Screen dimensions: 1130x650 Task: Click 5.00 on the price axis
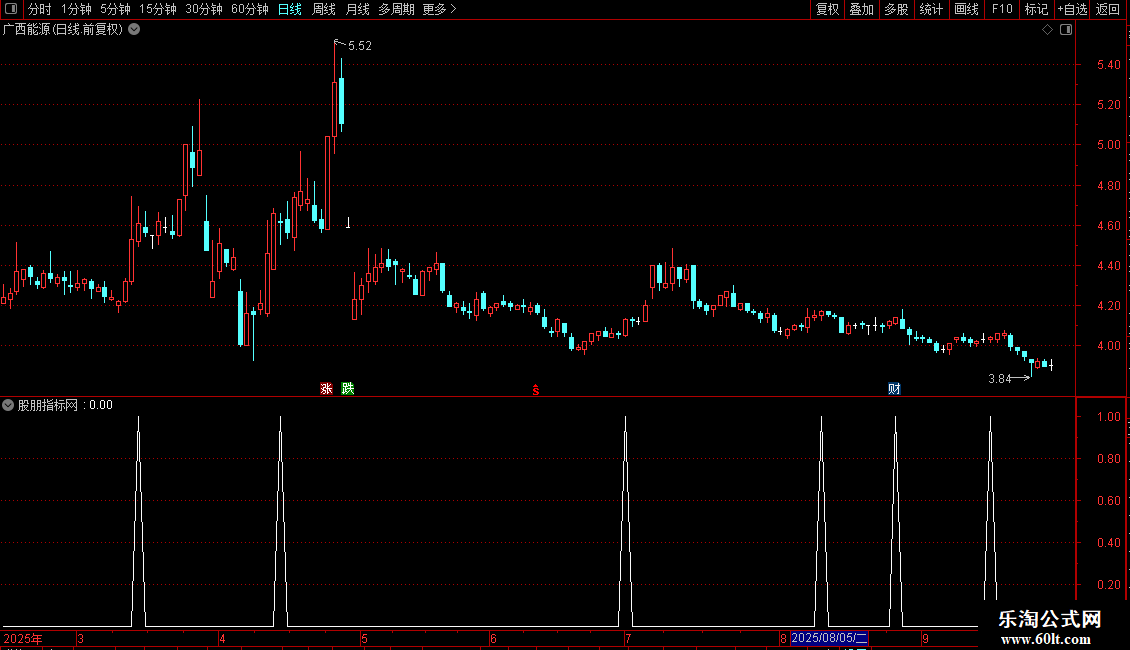(x=1108, y=145)
